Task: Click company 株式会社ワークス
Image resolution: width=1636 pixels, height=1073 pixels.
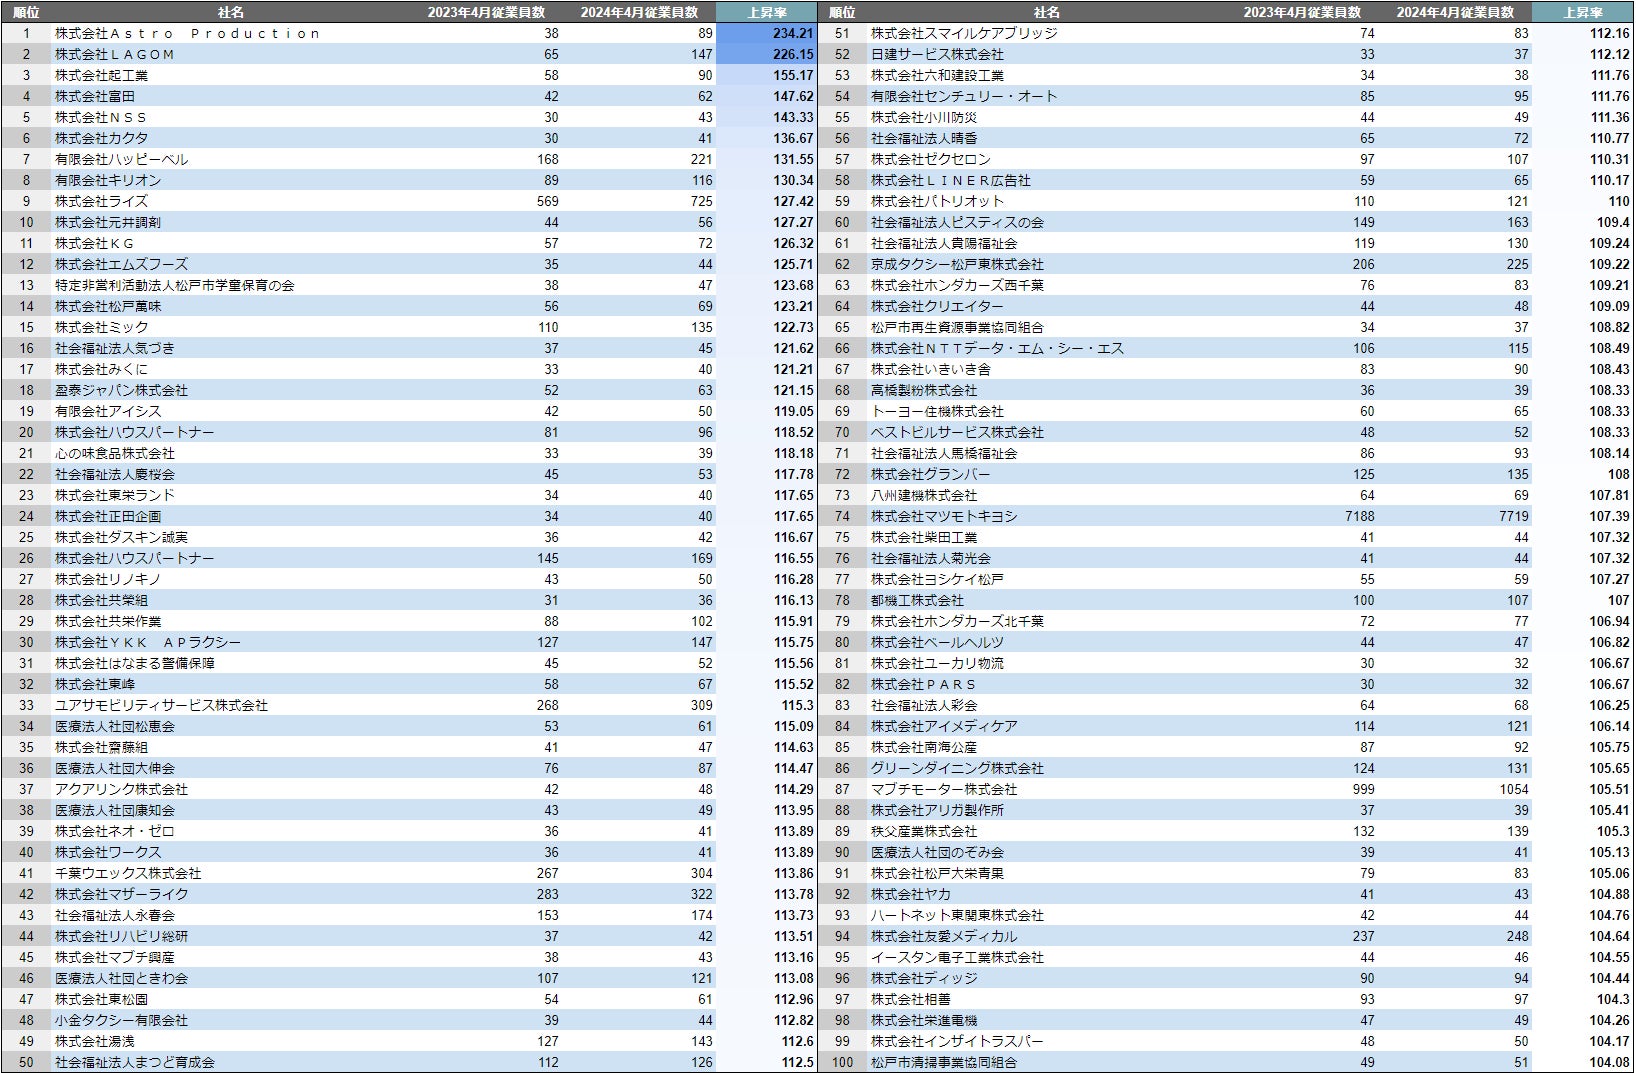Action: pyautogui.click(x=108, y=852)
